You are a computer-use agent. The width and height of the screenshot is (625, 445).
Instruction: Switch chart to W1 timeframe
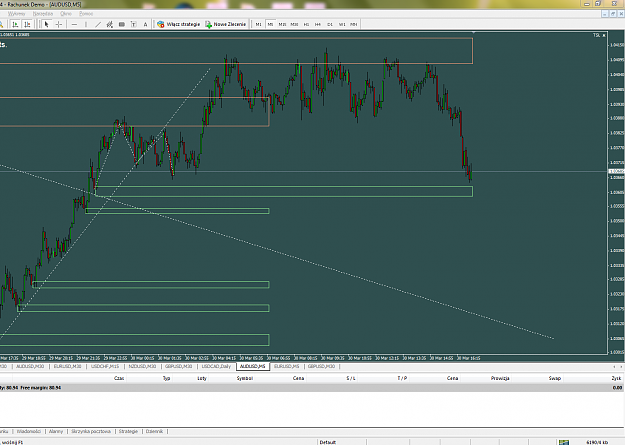pos(342,24)
